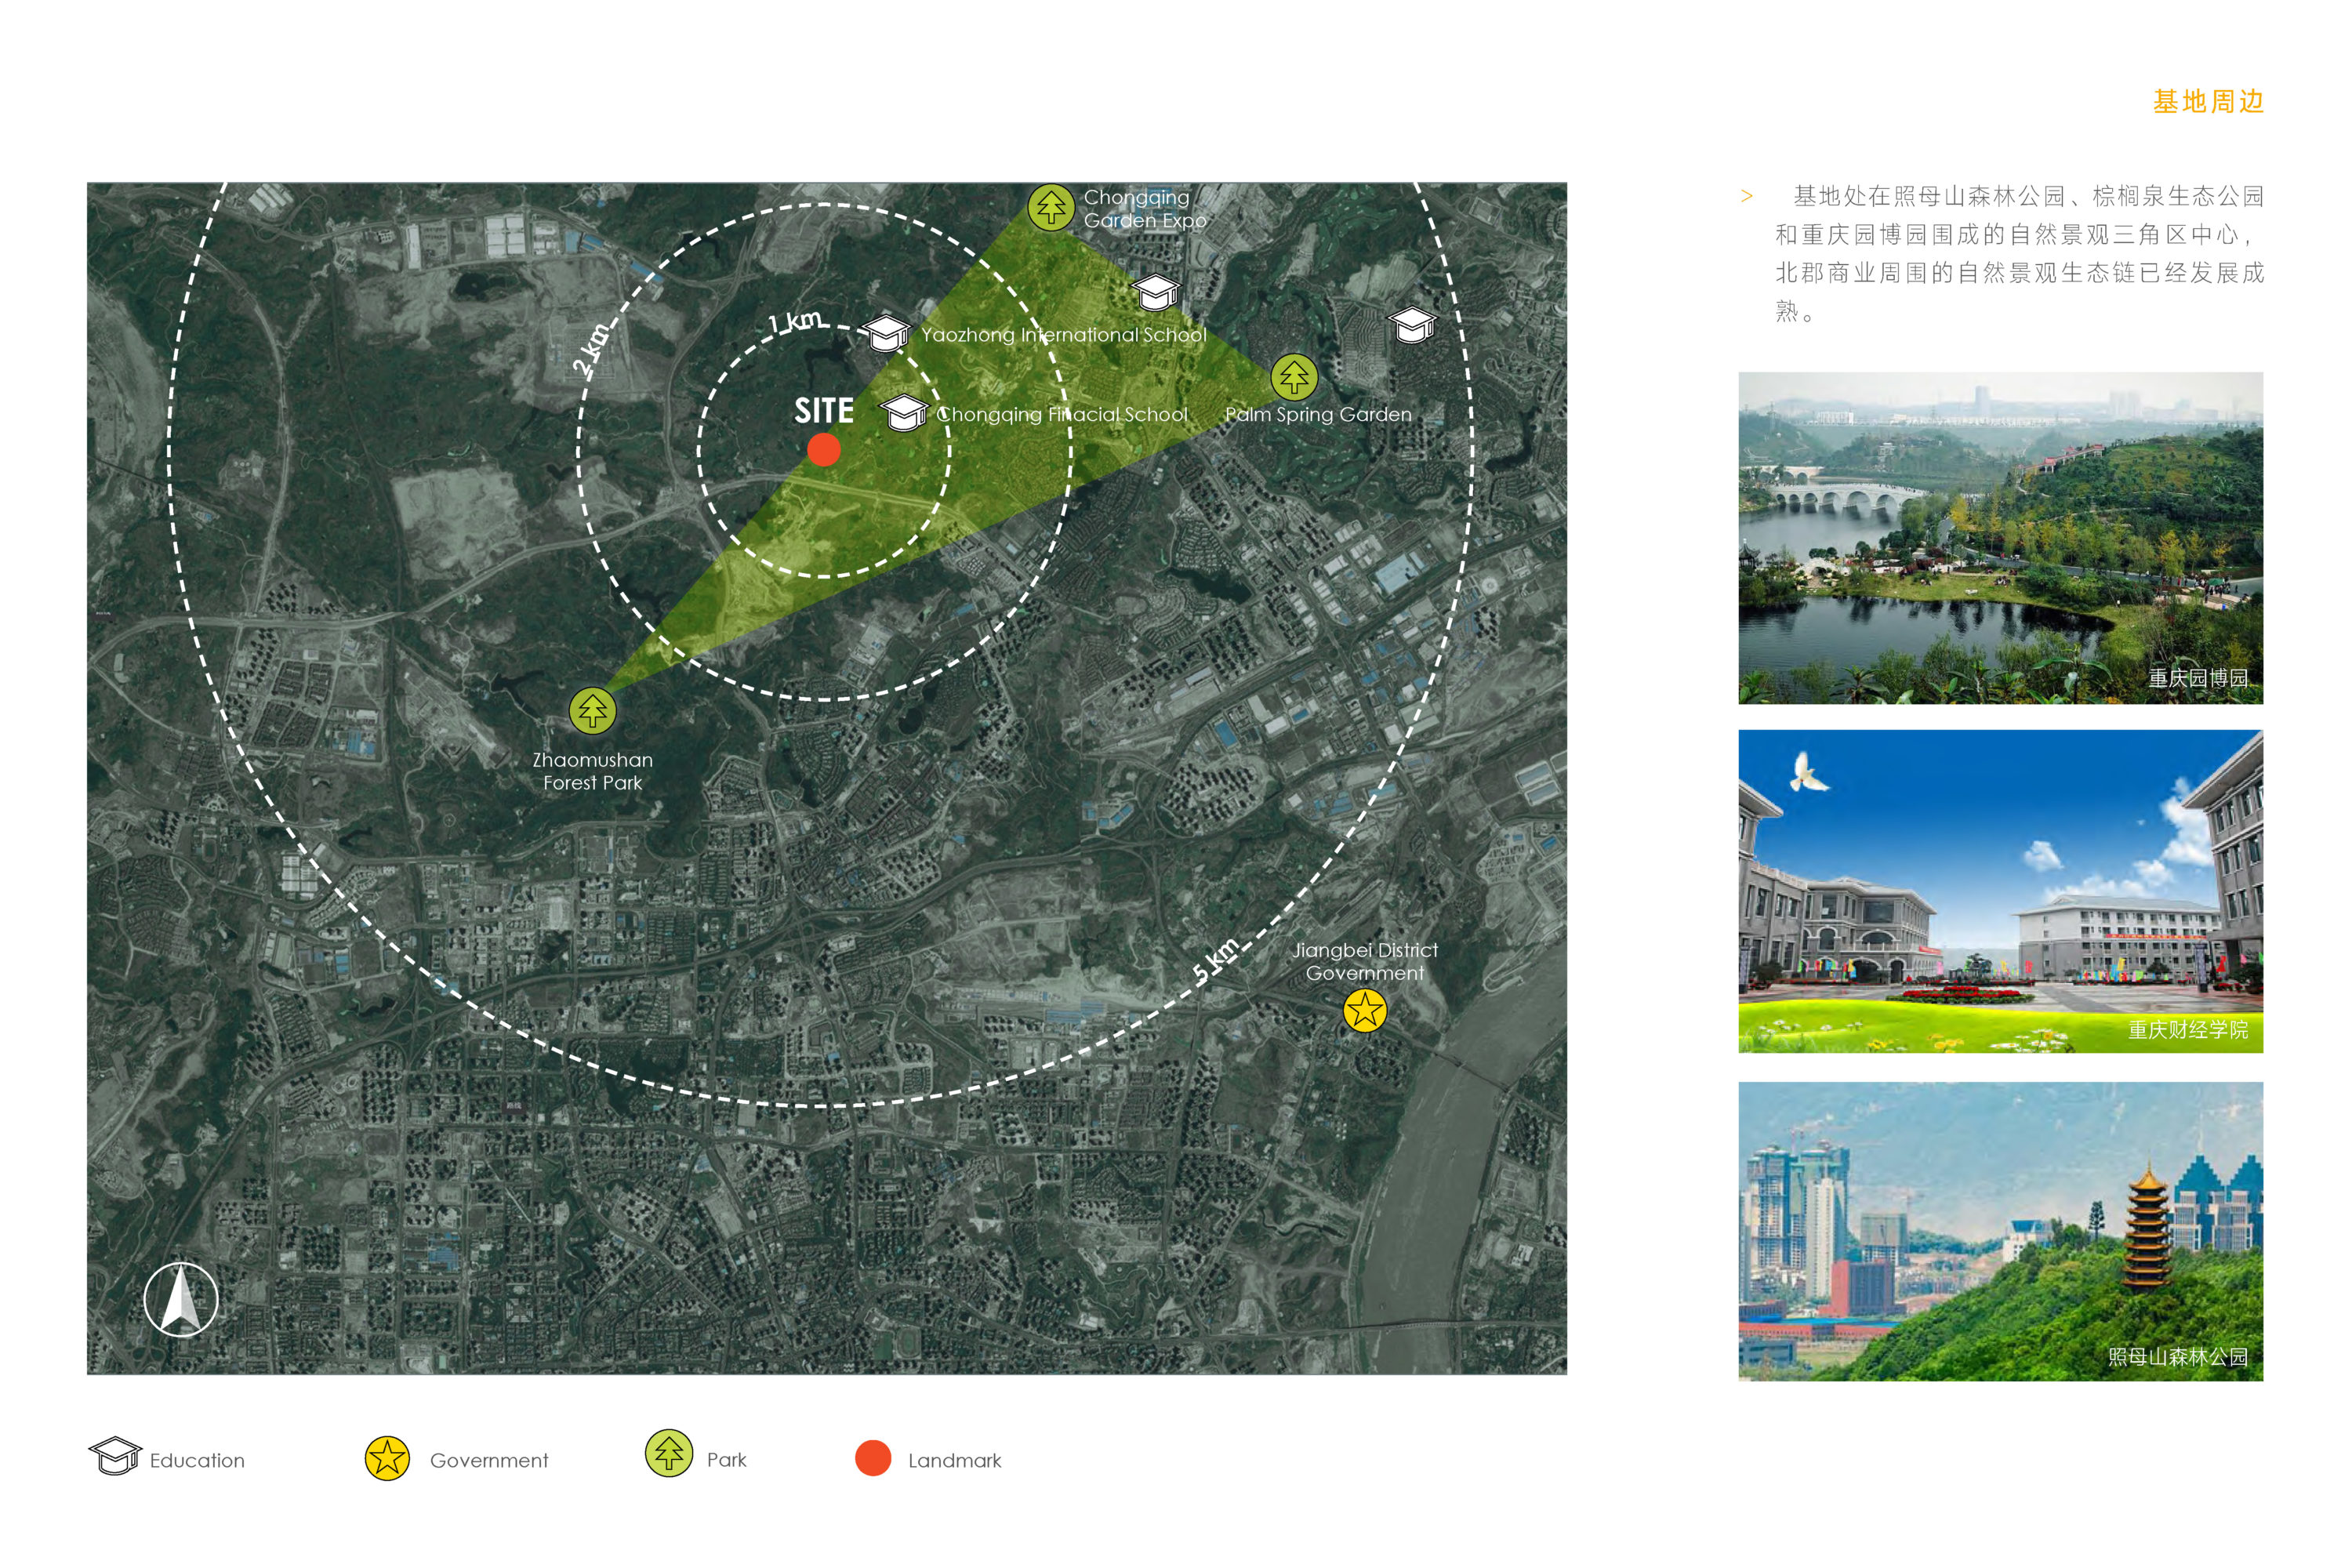Click the Chongqing Finacial School label
The height and width of the screenshot is (1568, 2352).
tap(1062, 414)
